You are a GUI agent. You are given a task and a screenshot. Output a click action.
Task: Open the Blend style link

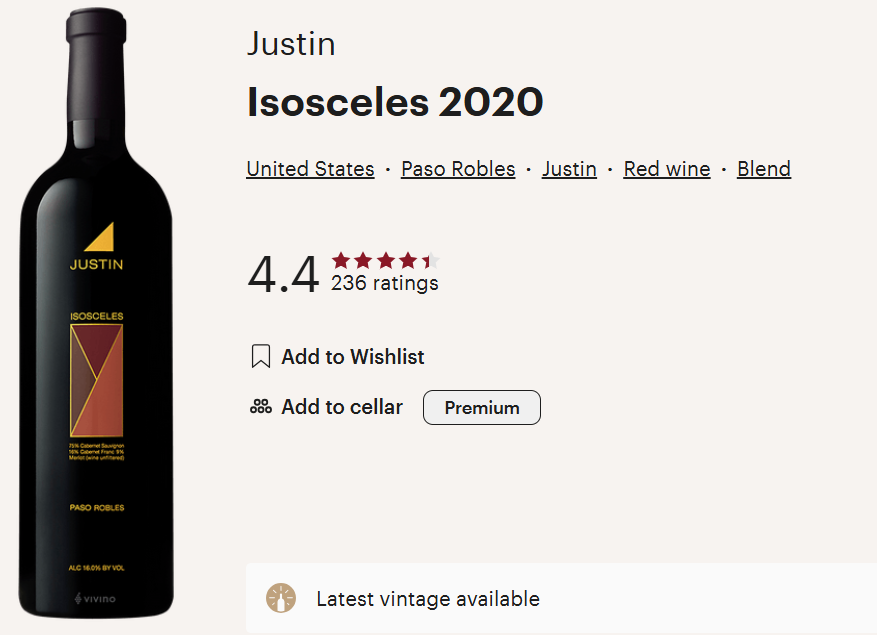pos(763,169)
